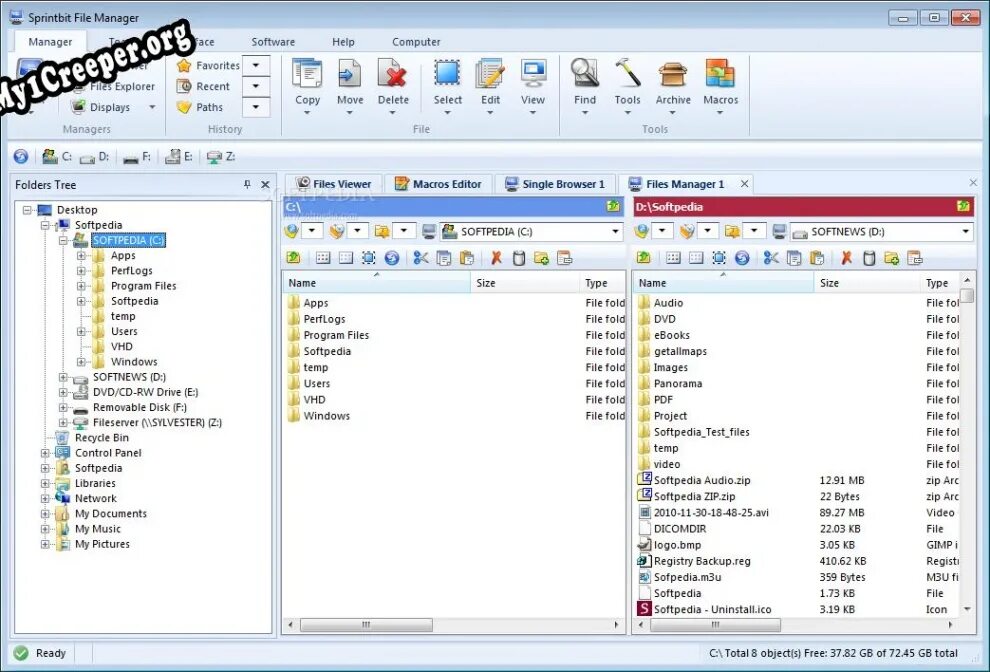This screenshot has width=990, height=672.
Task: Switch to the D: drive shortcut on the drive bar
Action: [95, 156]
